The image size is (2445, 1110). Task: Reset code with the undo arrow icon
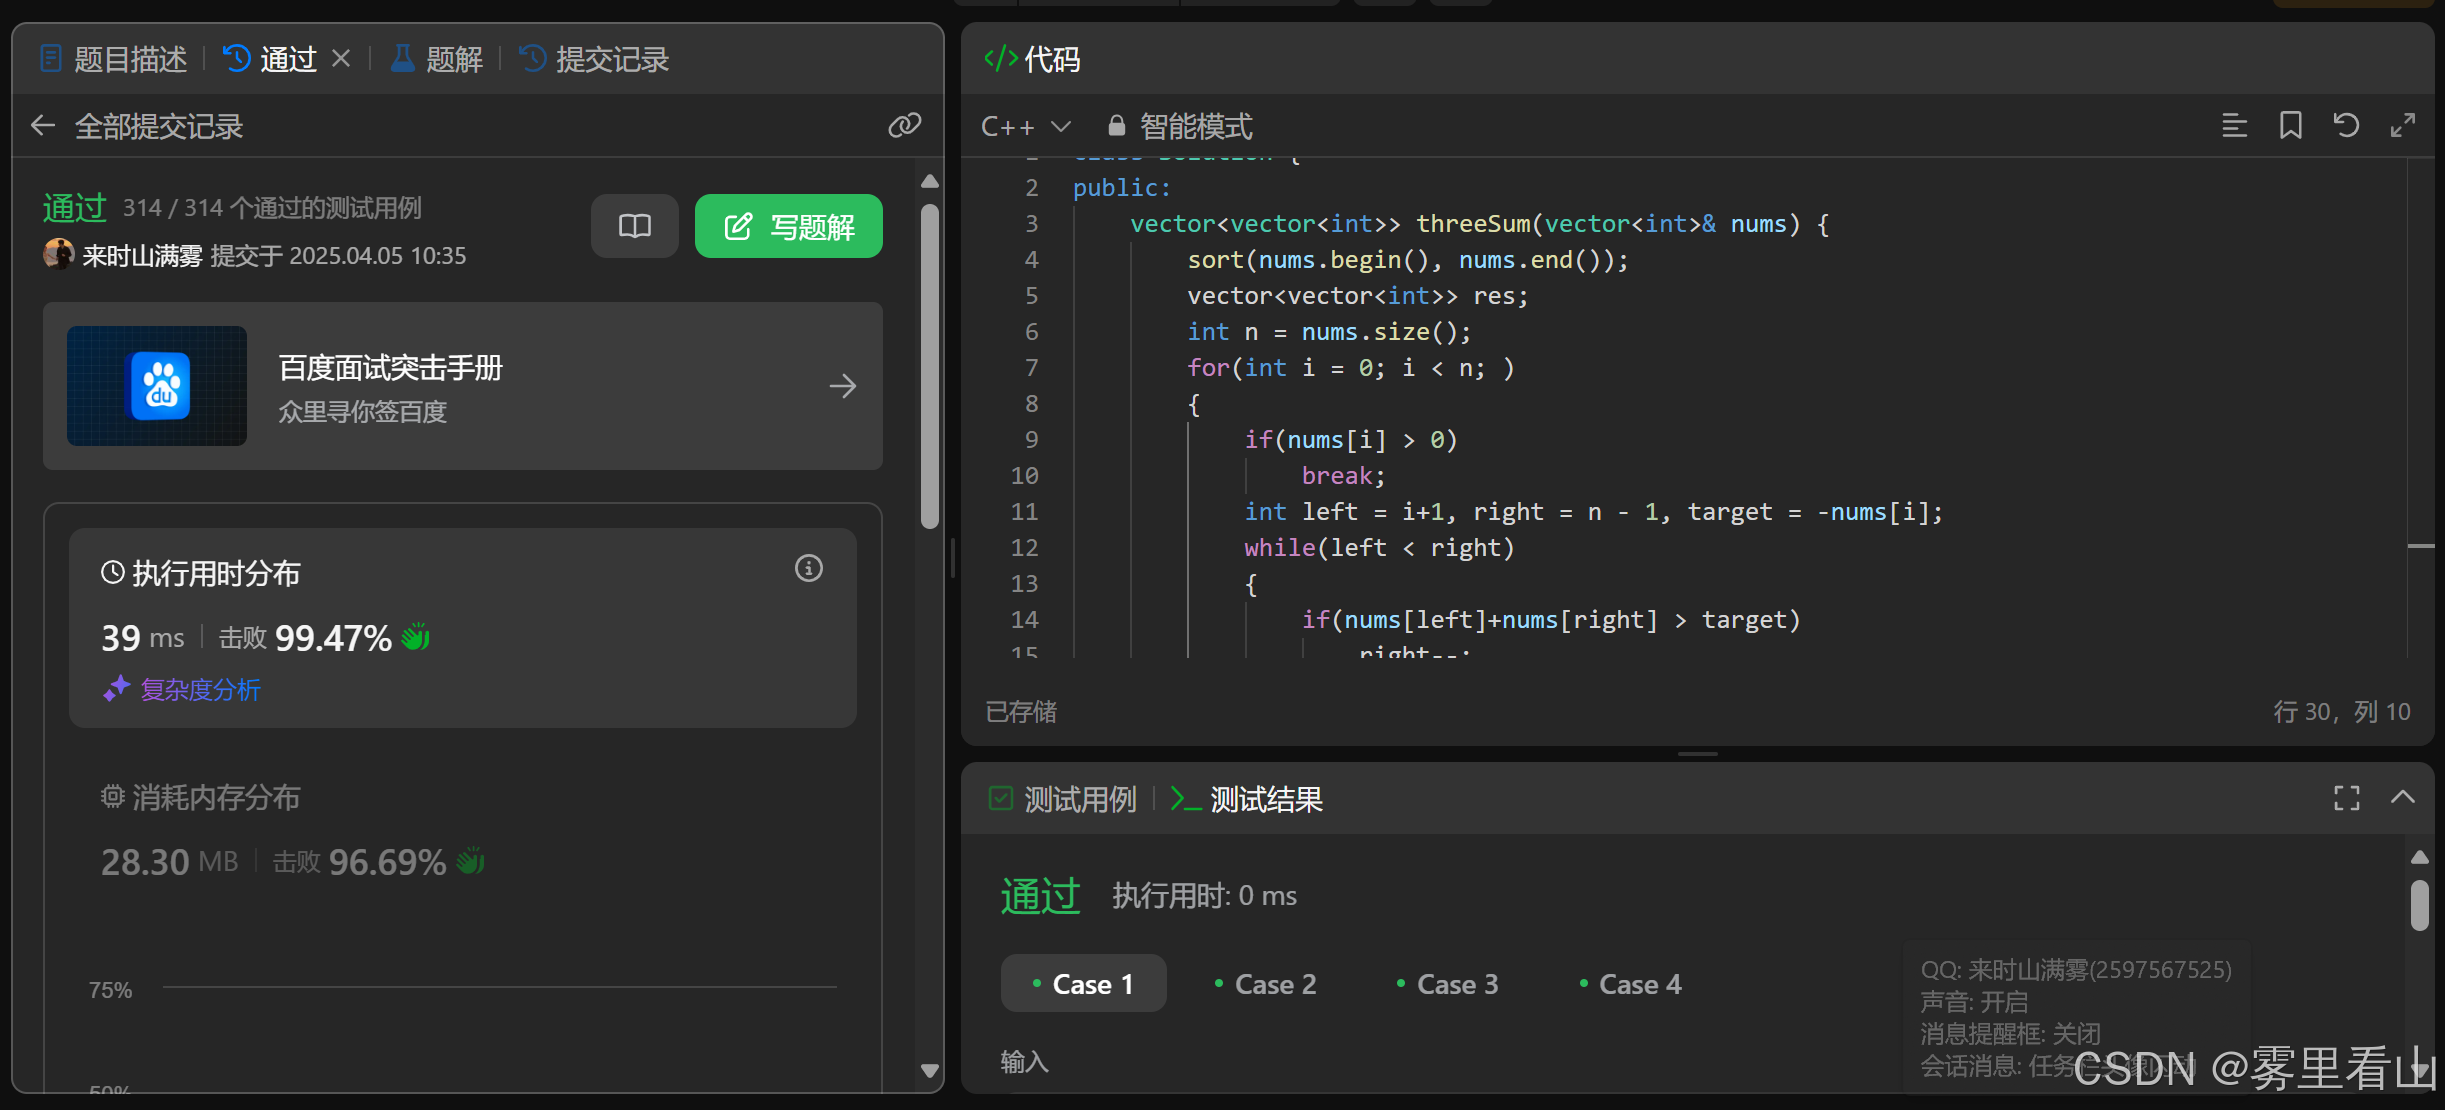point(2346,126)
